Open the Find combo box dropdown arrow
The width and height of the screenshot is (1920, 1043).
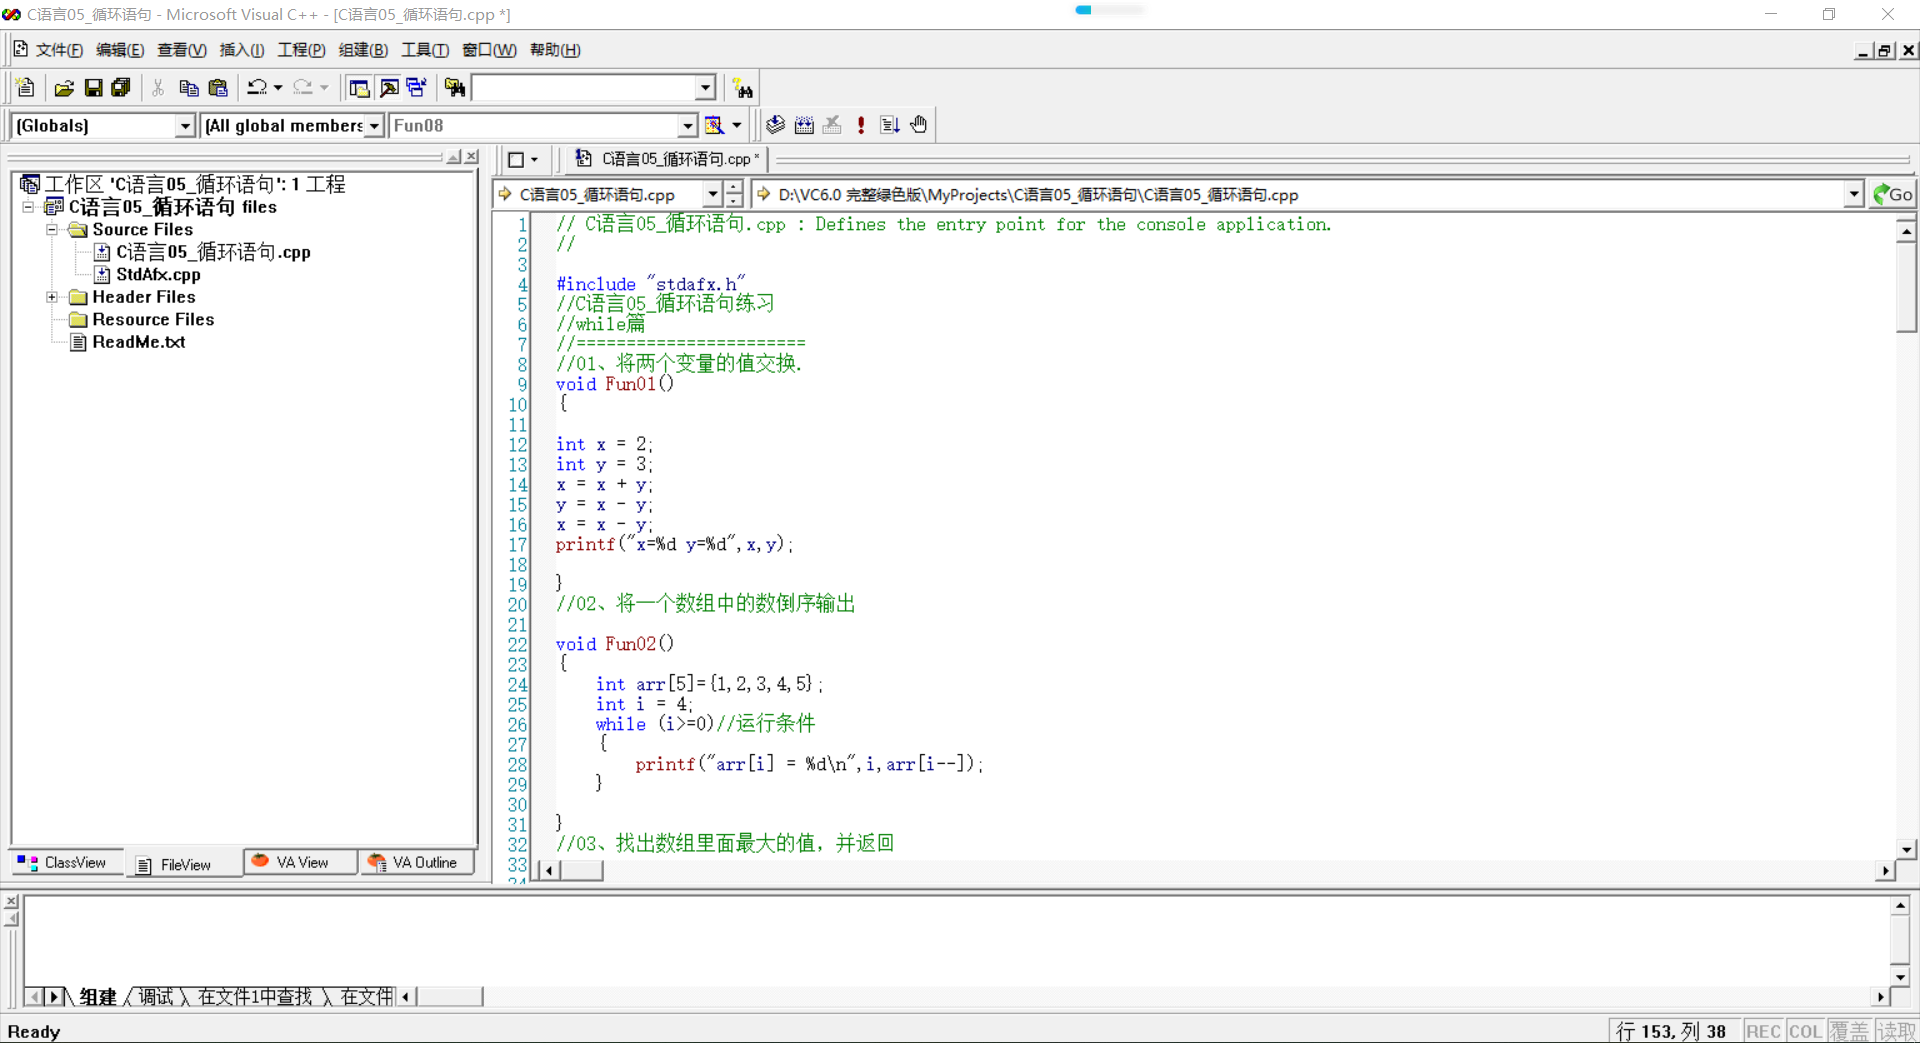click(706, 88)
